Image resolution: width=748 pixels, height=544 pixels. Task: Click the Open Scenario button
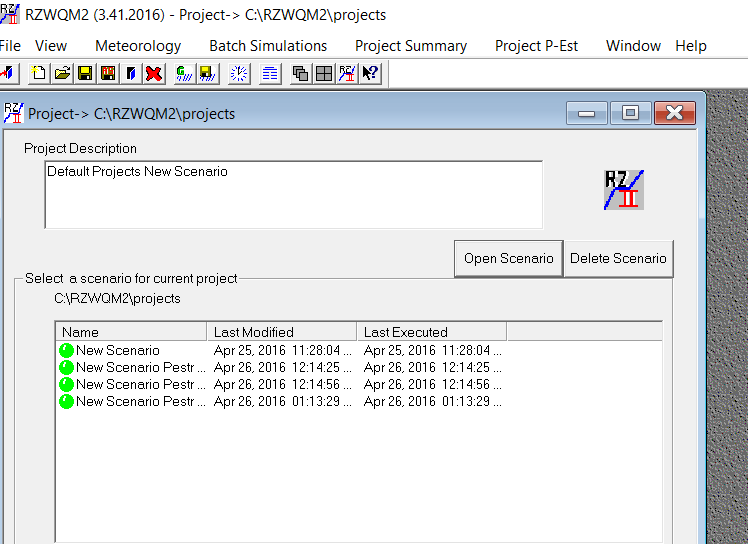509,259
